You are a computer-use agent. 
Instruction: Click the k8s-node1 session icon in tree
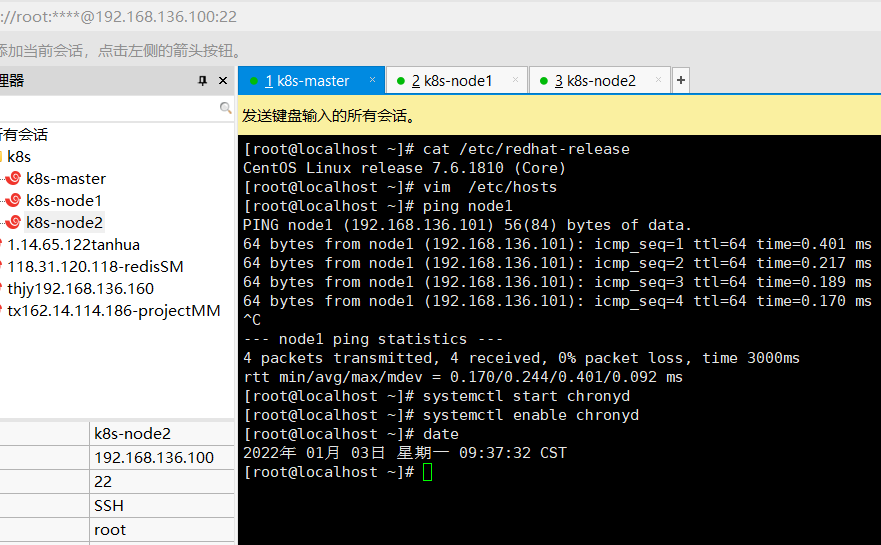[13, 200]
